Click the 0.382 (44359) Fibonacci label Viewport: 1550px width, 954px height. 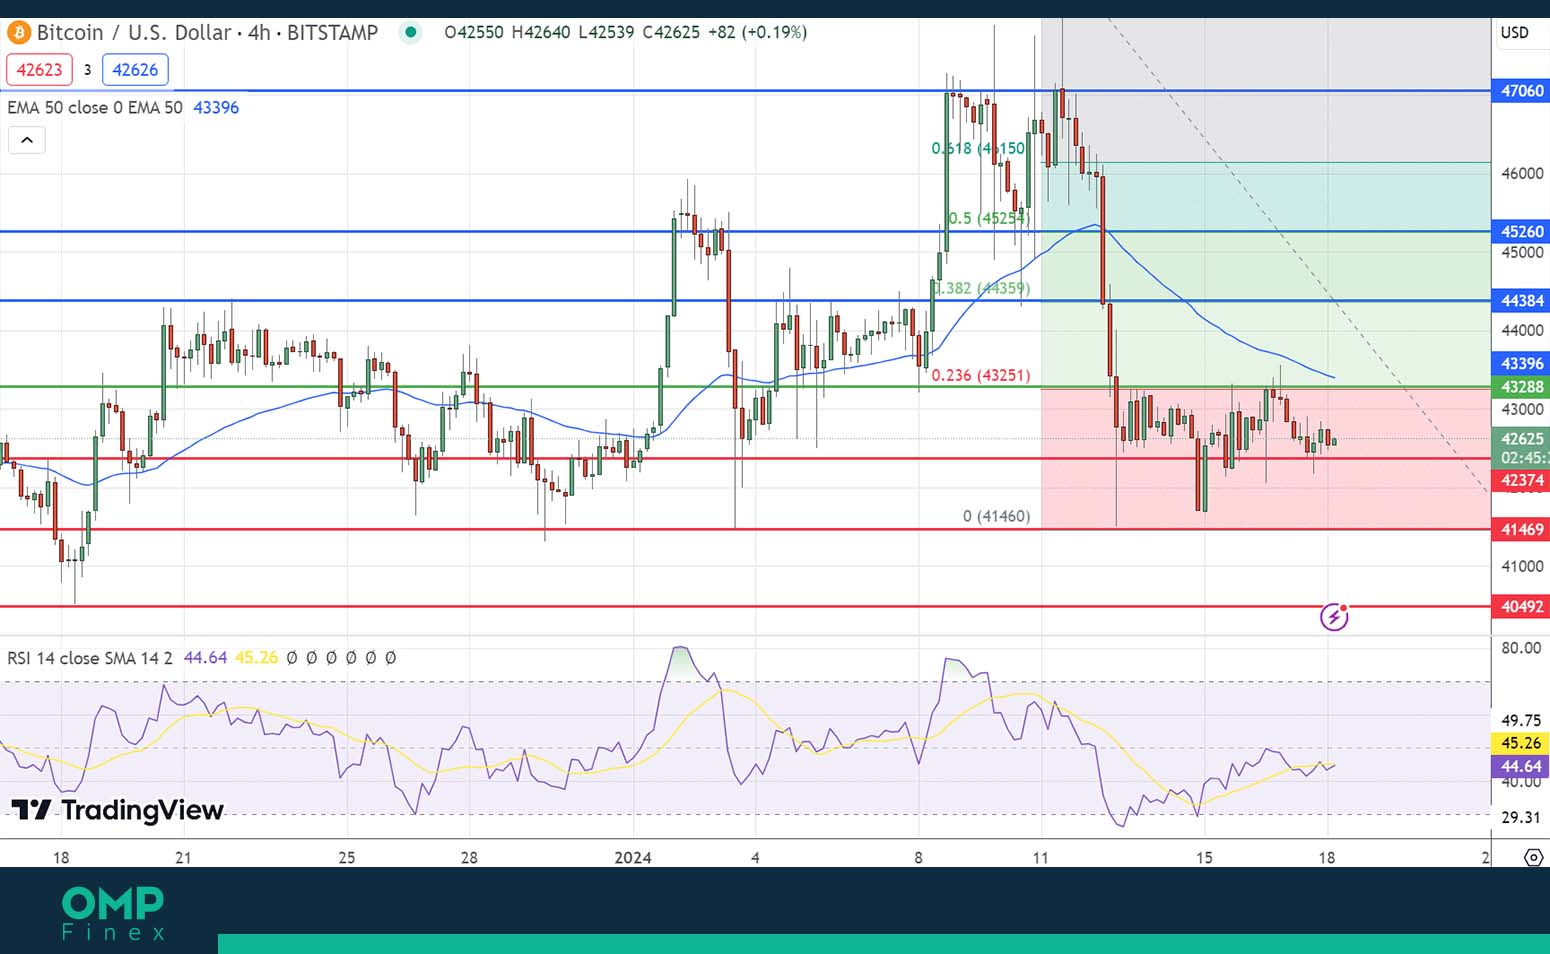pos(982,288)
